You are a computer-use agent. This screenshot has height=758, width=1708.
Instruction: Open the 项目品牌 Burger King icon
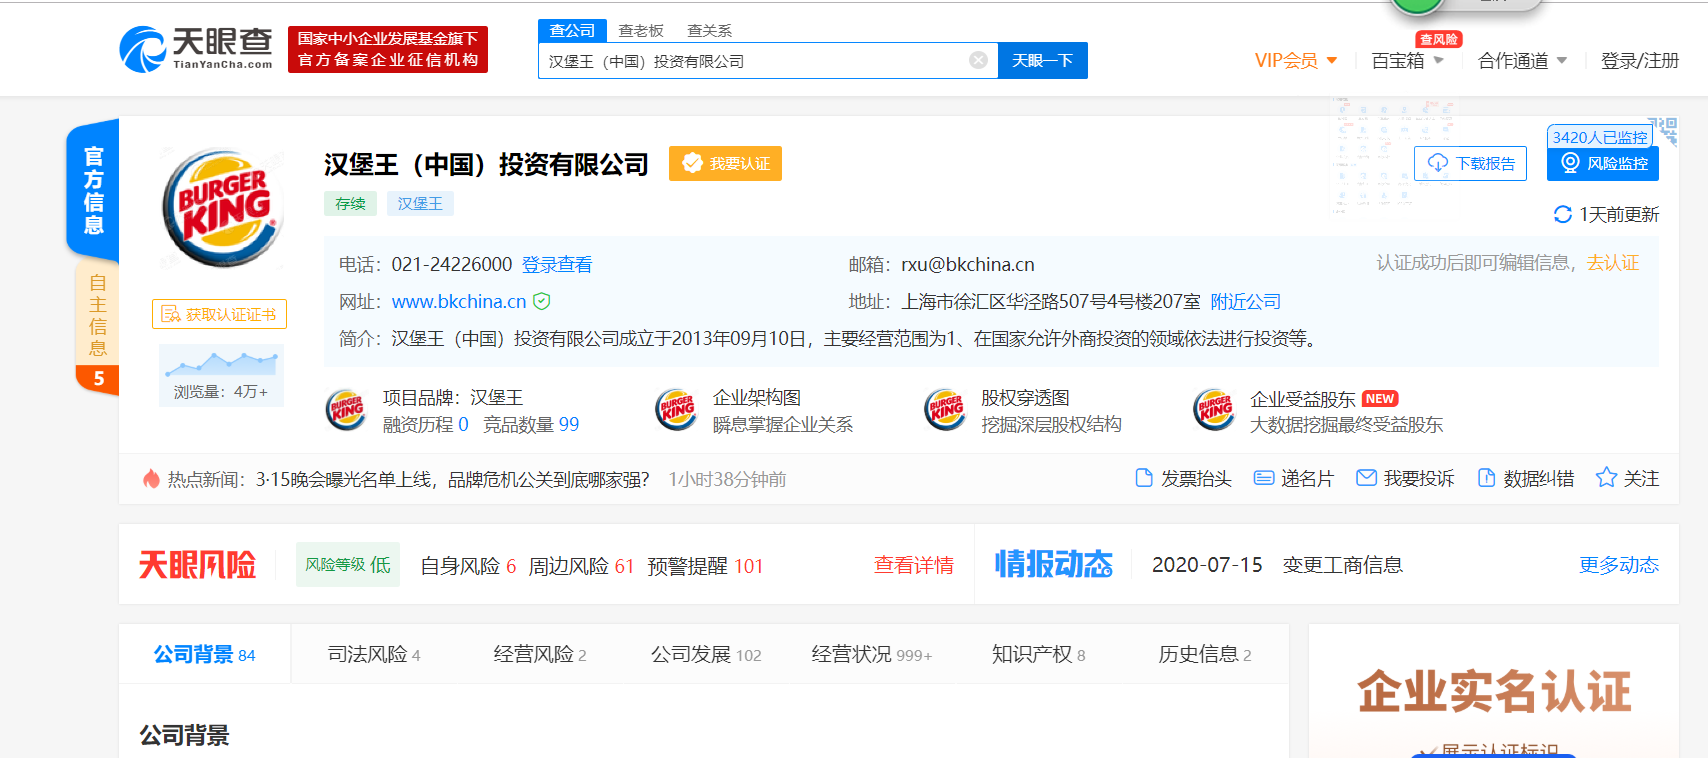pyautogui.click(x=346, y=410)
